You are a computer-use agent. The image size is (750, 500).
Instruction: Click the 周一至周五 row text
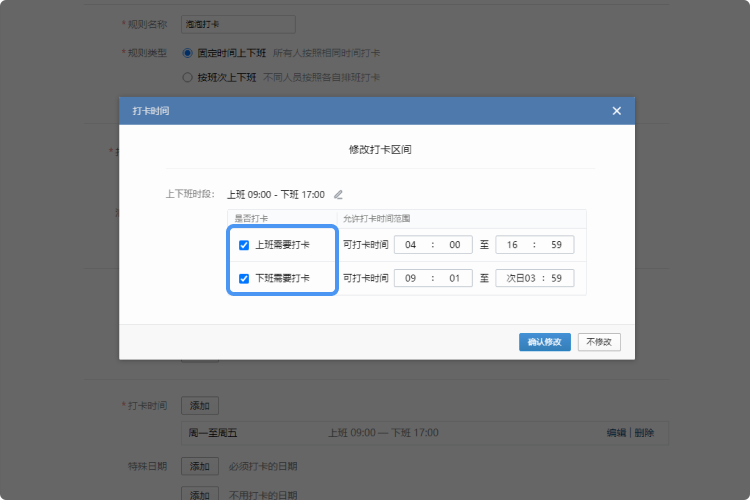[x=213, y=433]
